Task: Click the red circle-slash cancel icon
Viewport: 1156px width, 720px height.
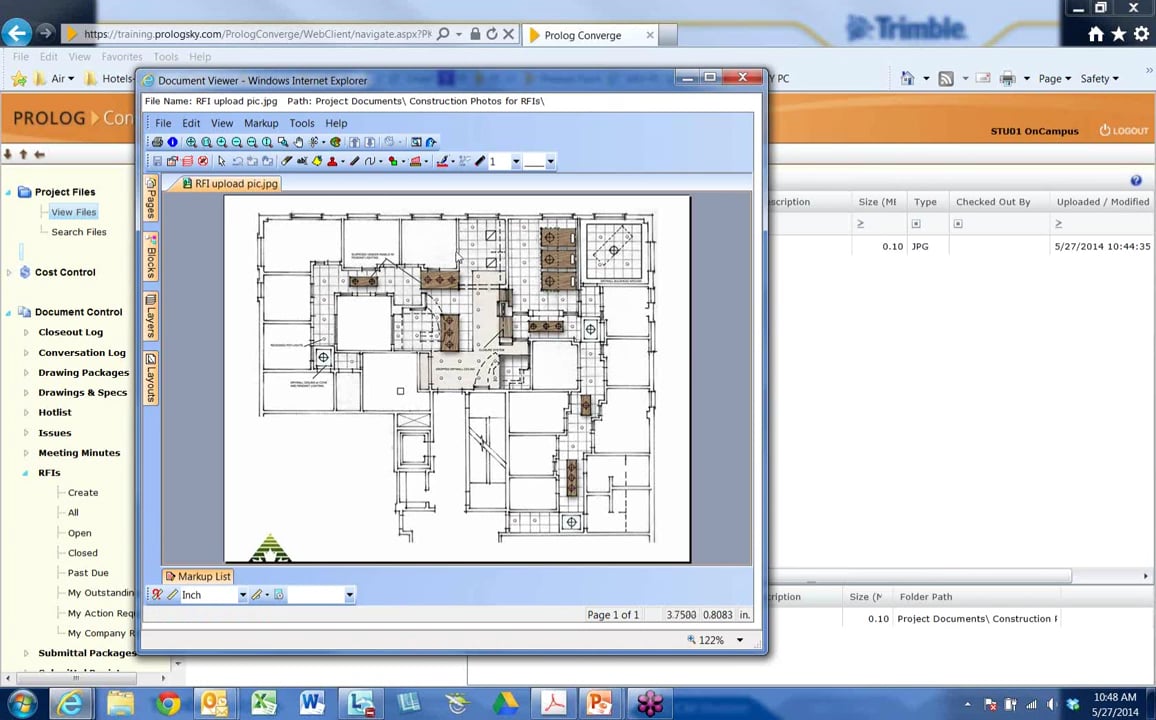Action: [203, 161]
